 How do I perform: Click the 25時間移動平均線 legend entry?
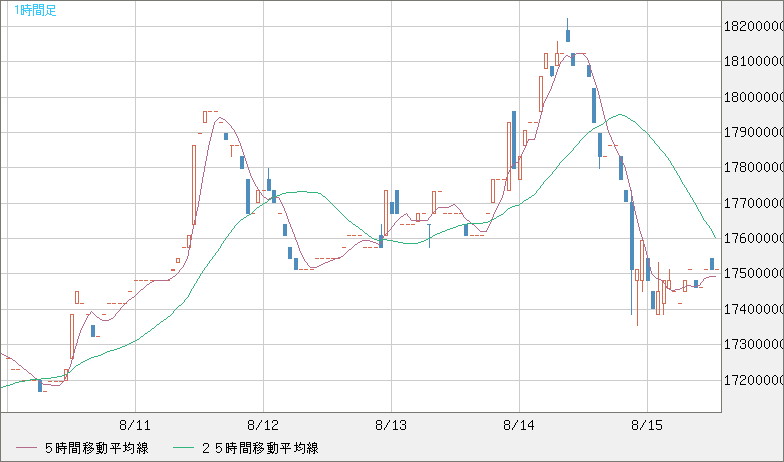pos(246,448)
